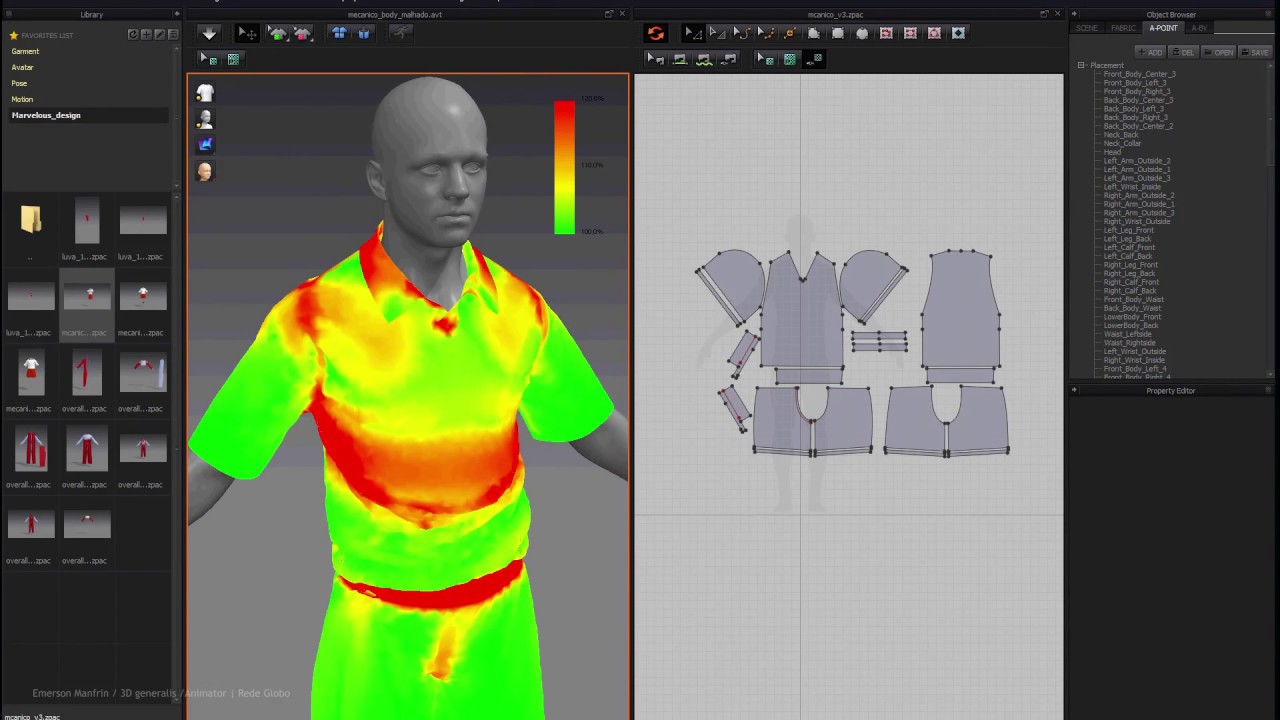The width and height of the screenshot is (1280, 720).
Task: Open the Garment library category
Action: coord(25,51)
